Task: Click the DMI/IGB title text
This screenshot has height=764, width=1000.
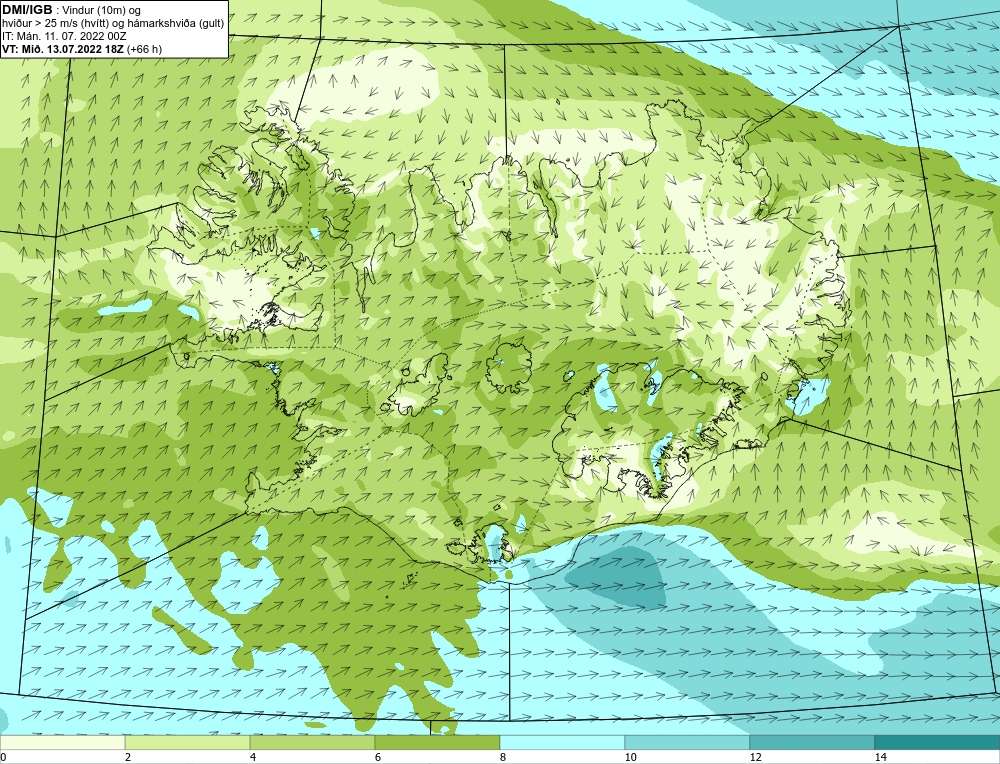Action: tap(27, 10)
